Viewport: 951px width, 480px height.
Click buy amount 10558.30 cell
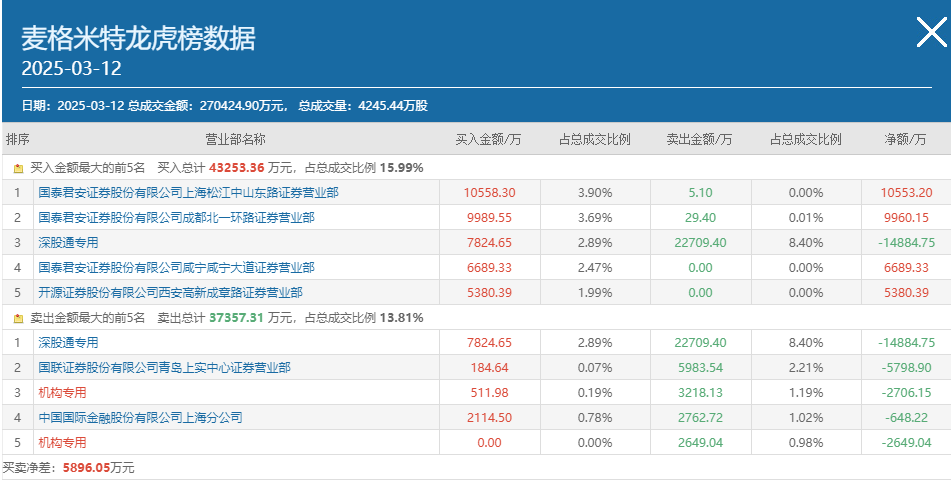(489, 192)
